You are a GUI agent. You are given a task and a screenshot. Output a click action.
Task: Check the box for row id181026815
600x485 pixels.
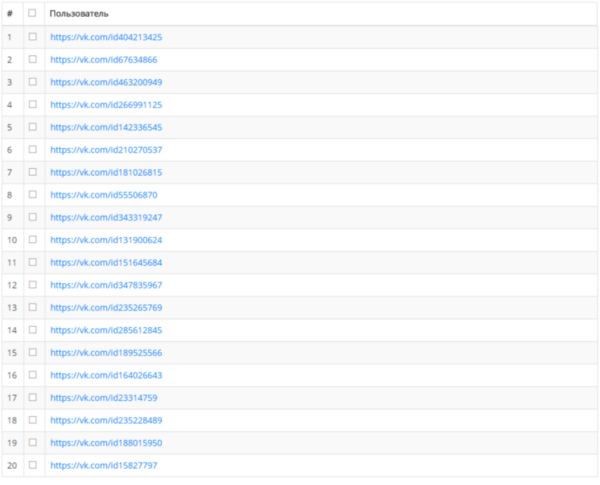pos(33,172)
